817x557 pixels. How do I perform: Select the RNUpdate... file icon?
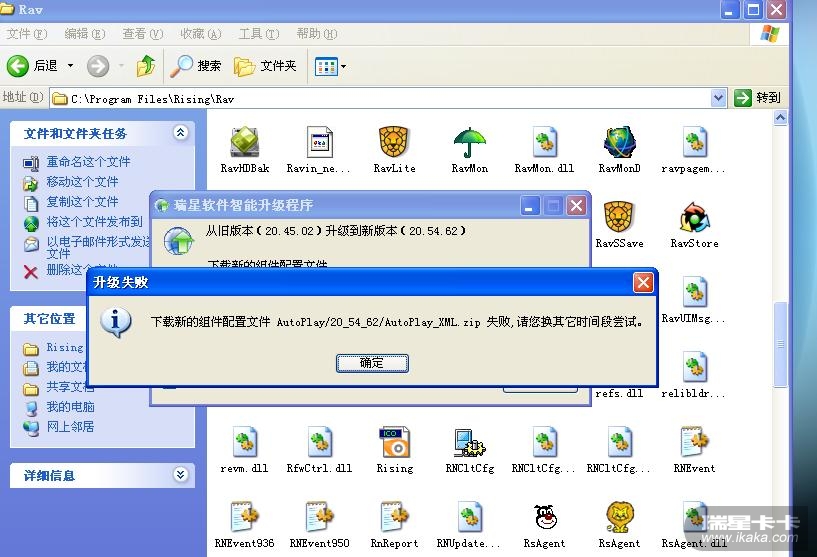coord(469,516)
